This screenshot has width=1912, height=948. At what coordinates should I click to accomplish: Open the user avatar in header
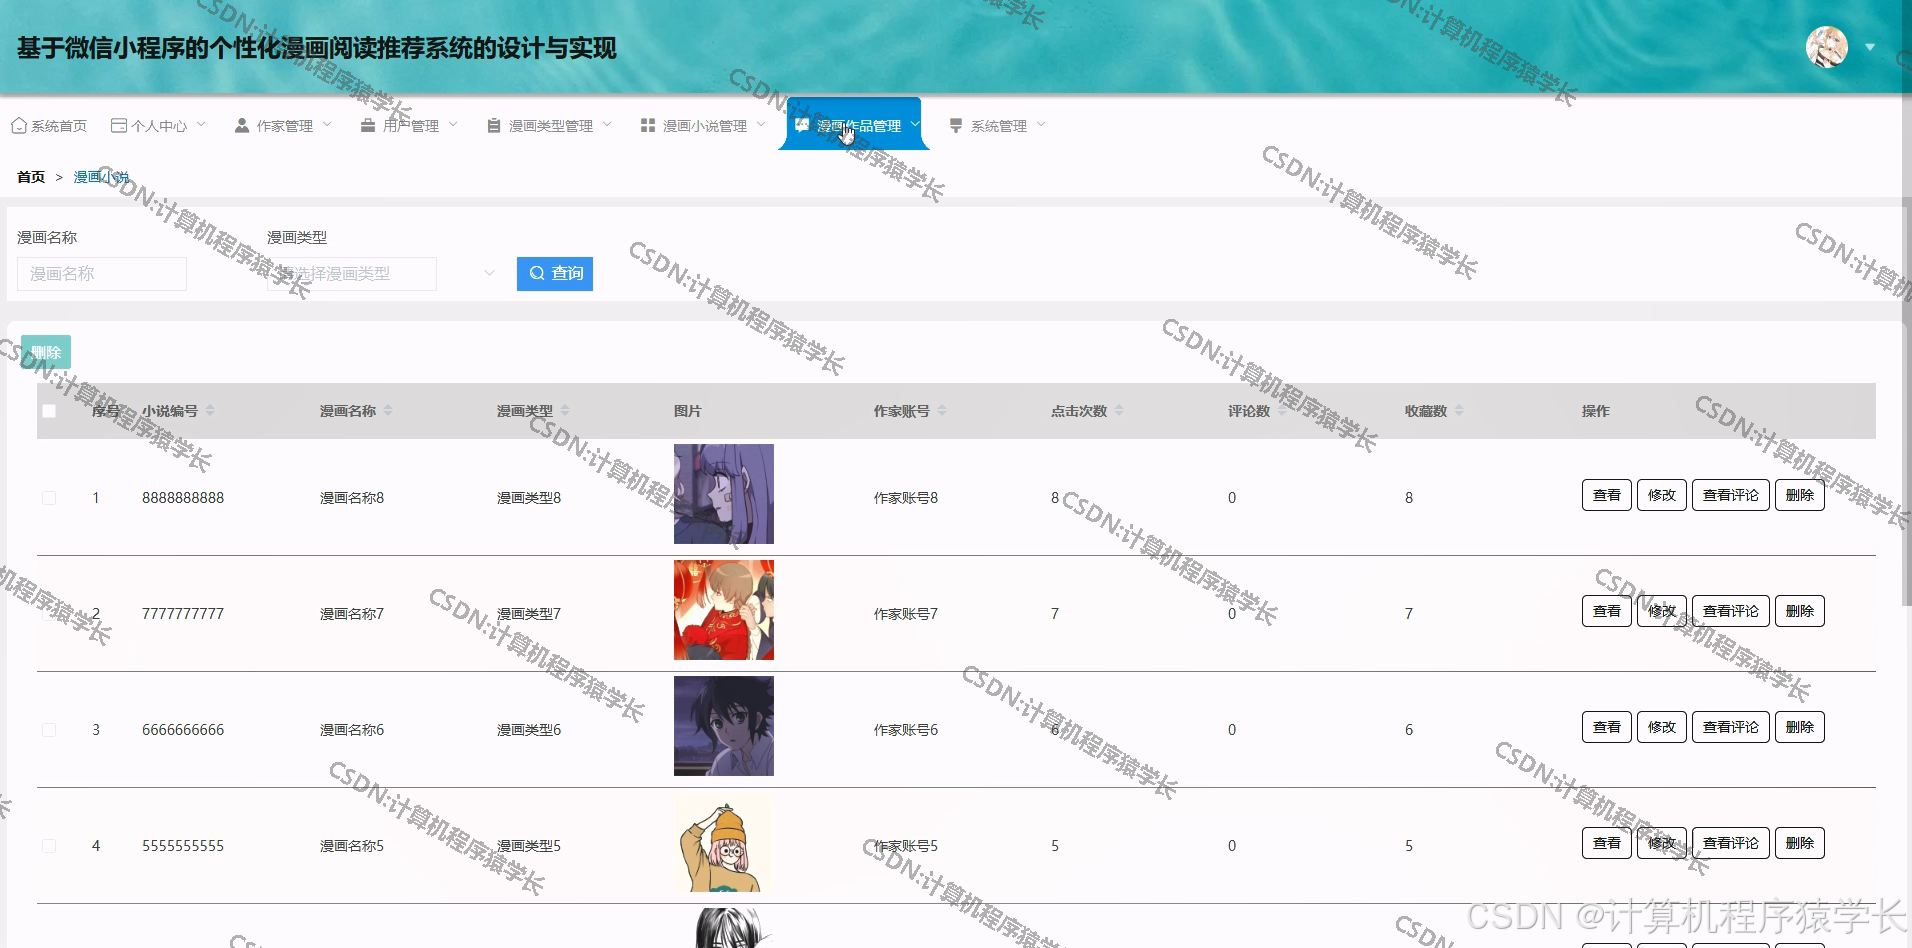pos(1827,47)
